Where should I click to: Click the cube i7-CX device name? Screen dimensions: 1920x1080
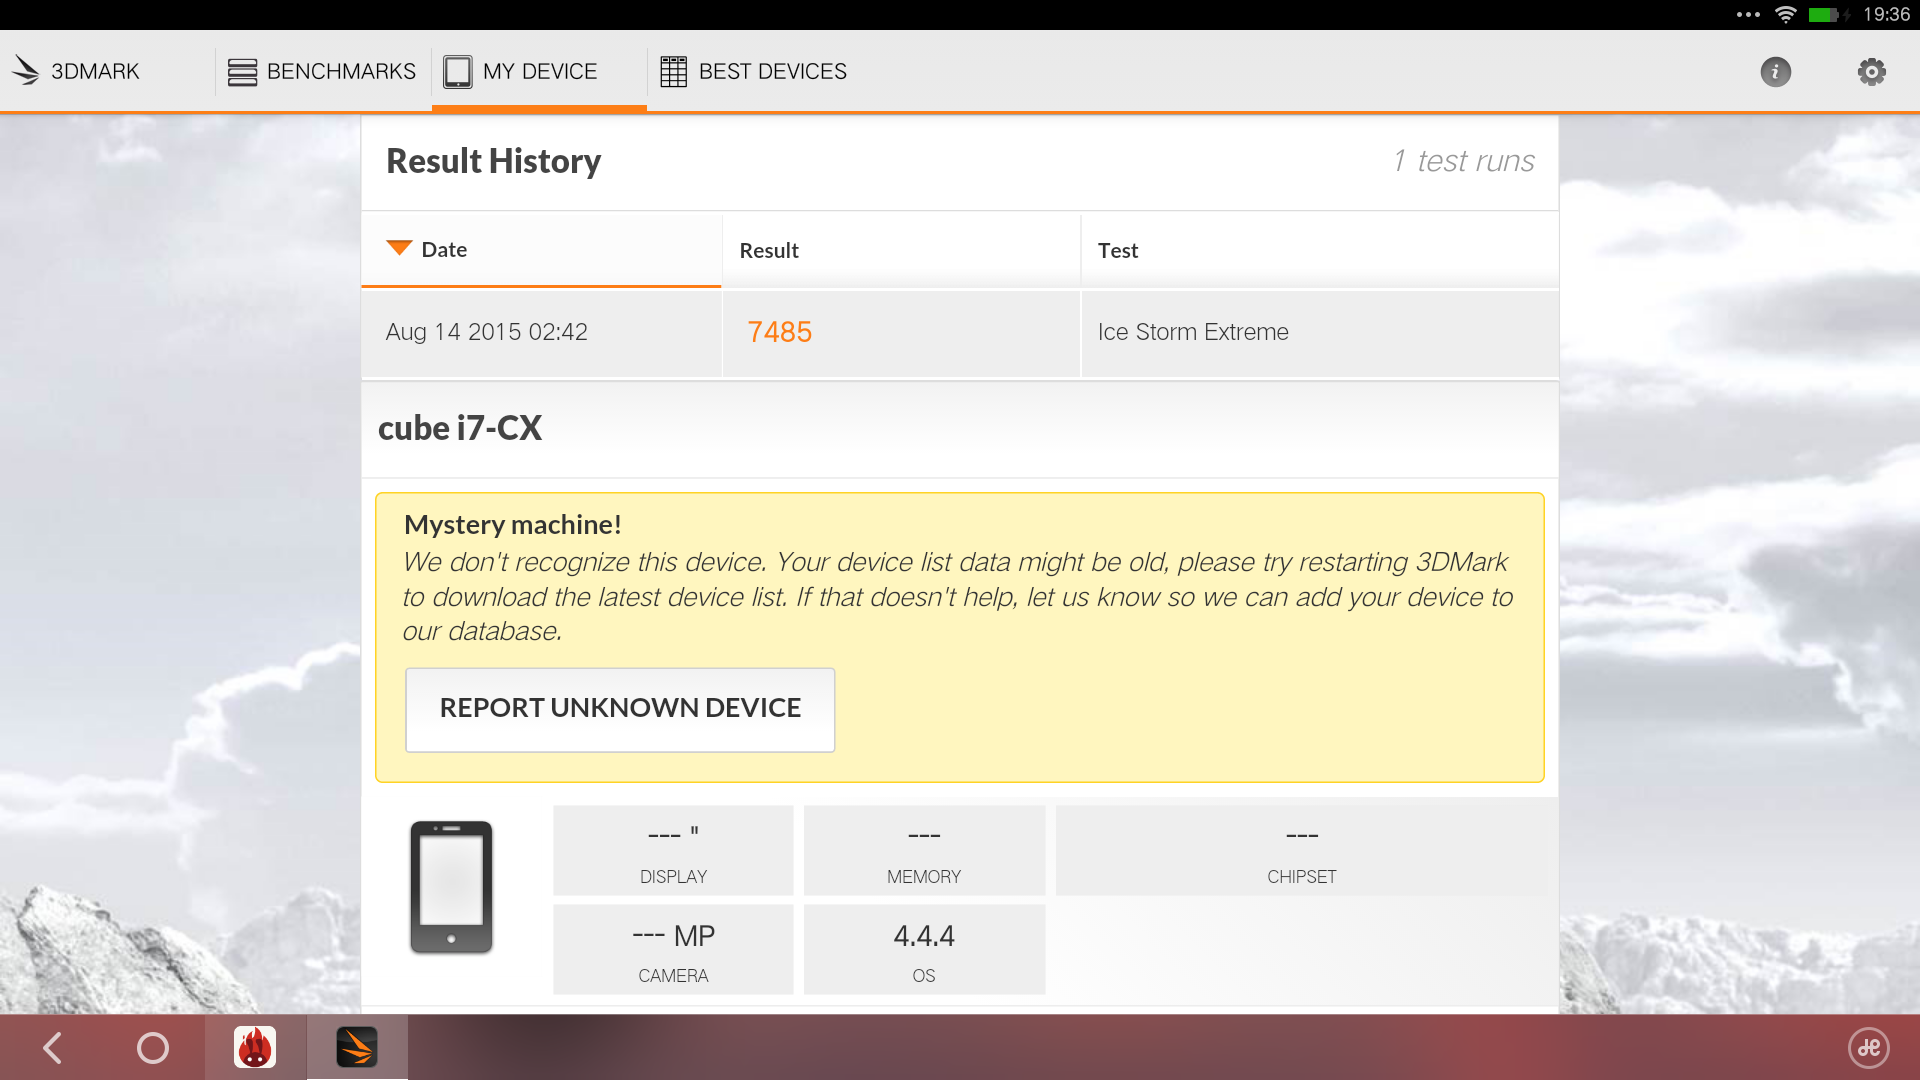click(460, 428)
